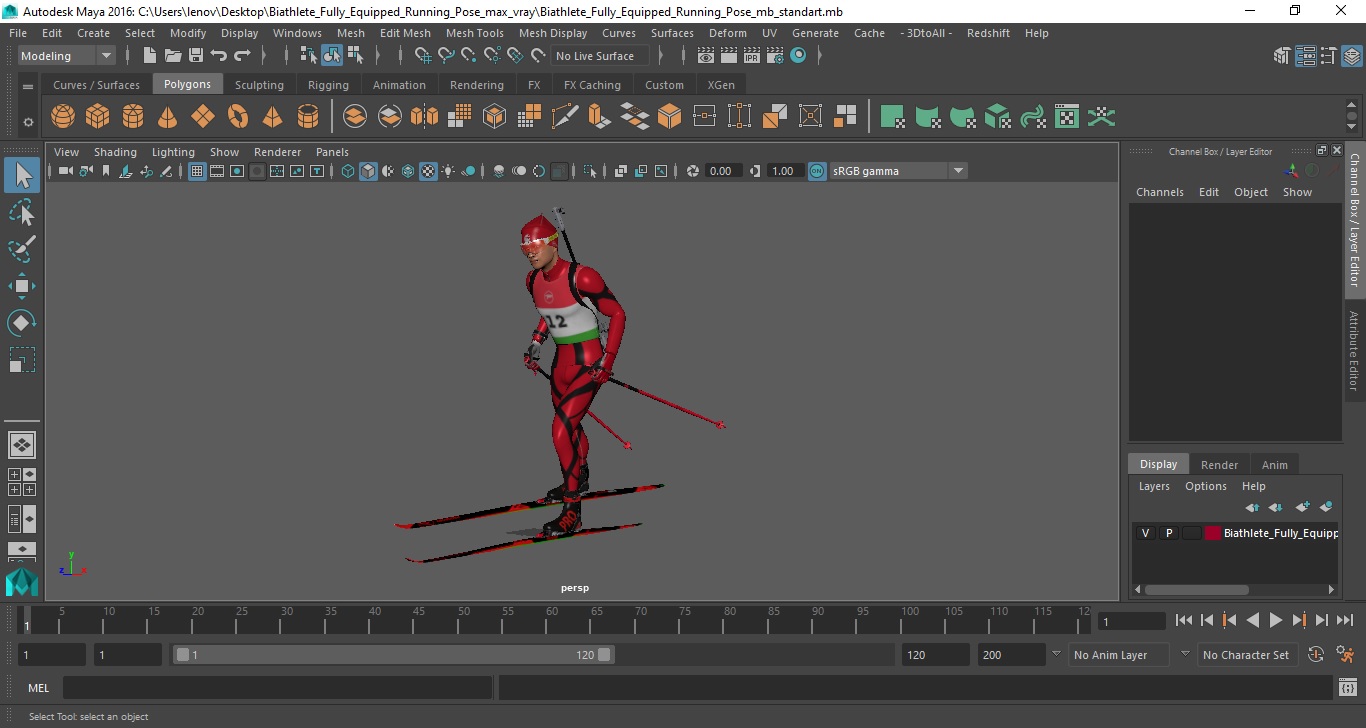Click the Undo arrow icon
This screenshot has width=1366, height=728.
point(219,56)
